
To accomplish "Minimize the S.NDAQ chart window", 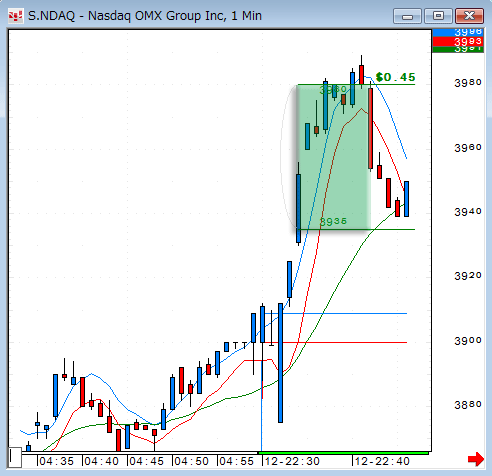I will coord(407,16).
